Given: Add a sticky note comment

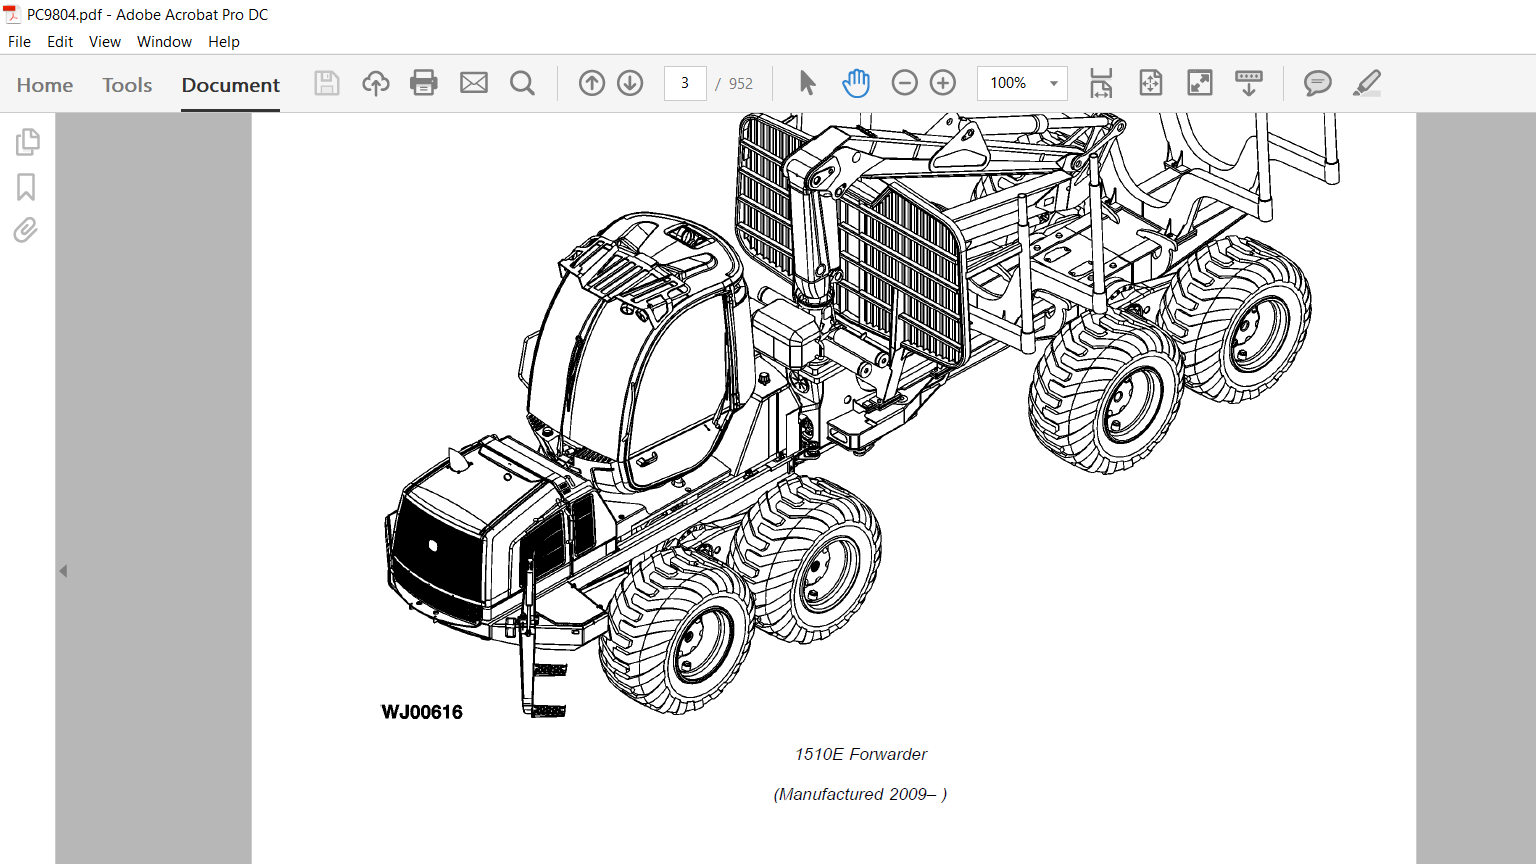Looking at the screenshot, I should 1318,83.
